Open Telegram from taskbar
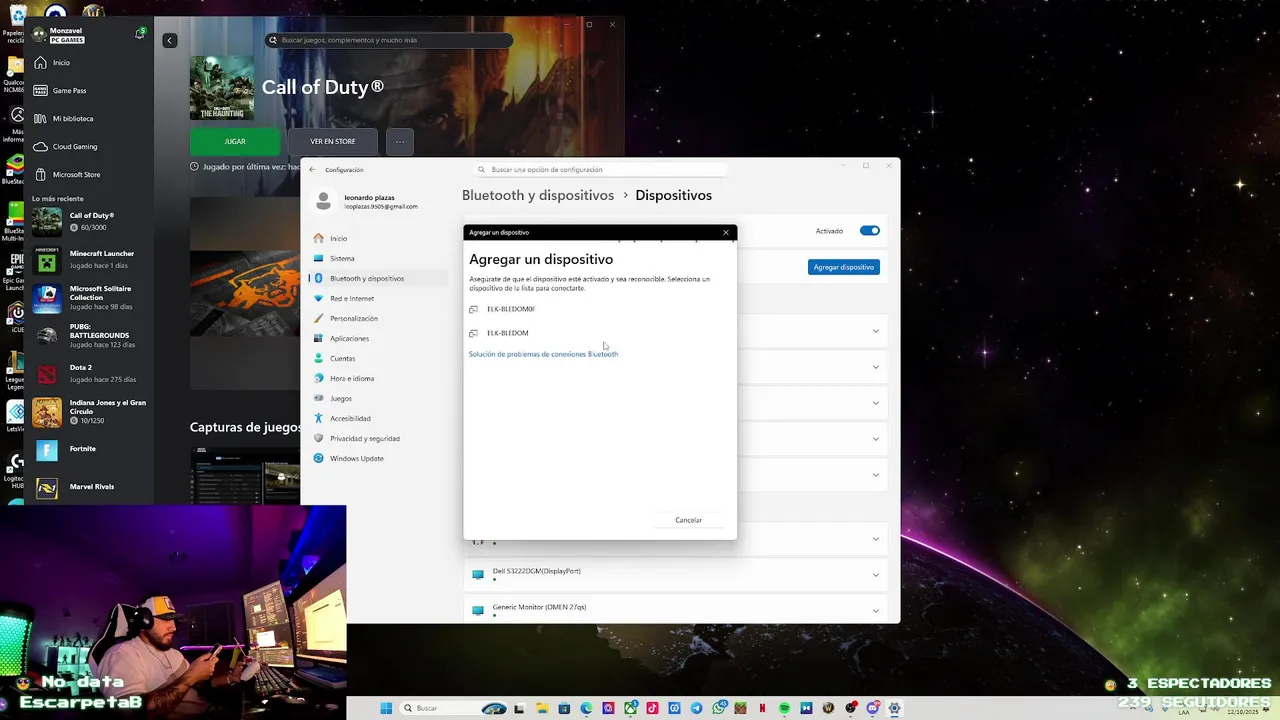Screen dimensions: 1280x720 click(697, 708)
